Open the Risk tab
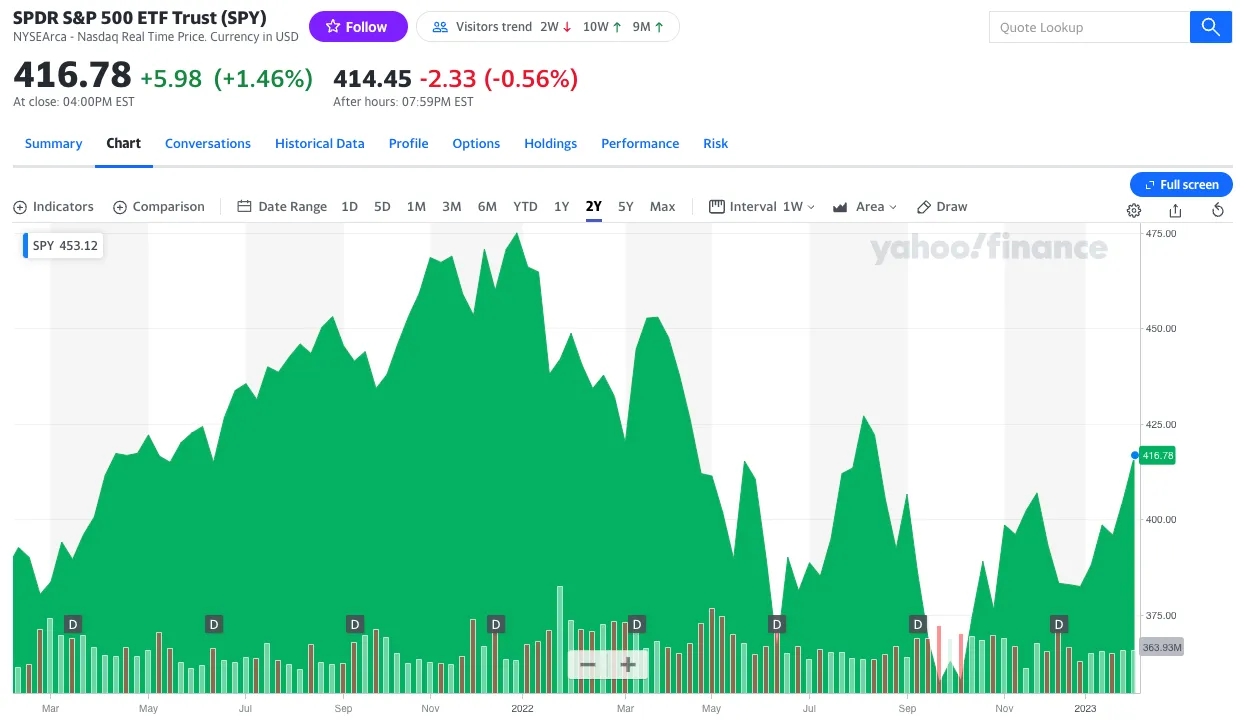Image resolution: width=1240 pixels, height=725 pixels. (716, 144)
